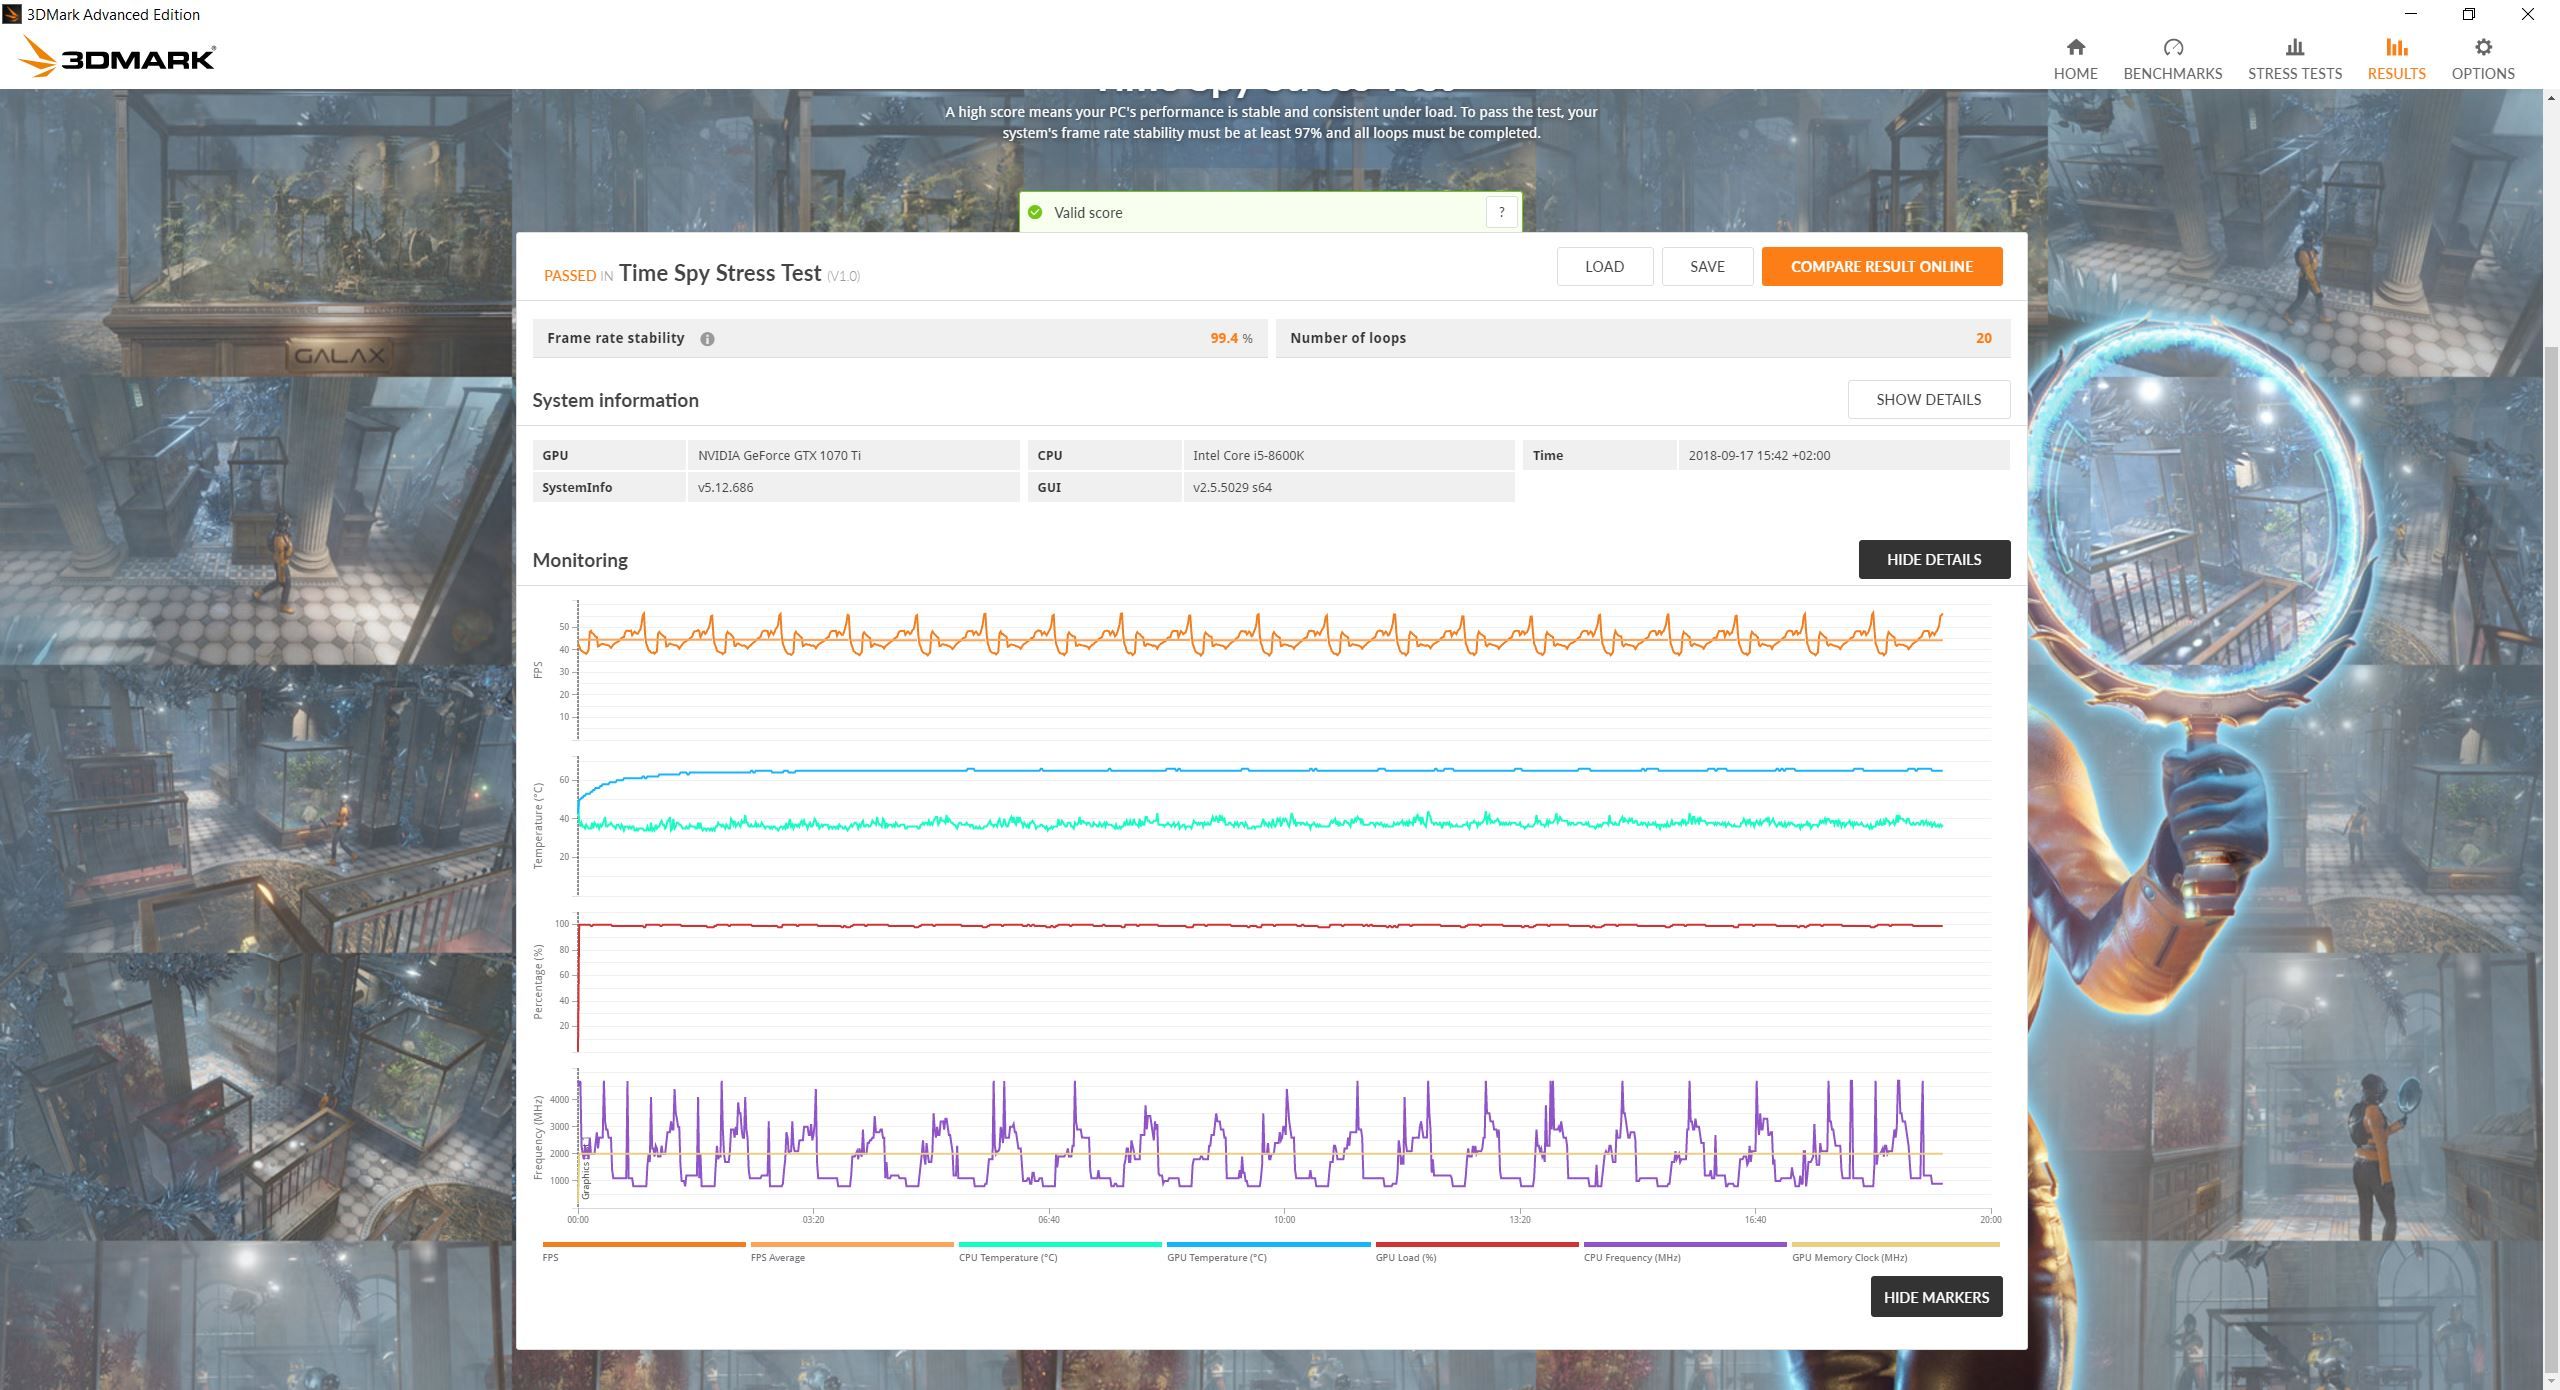
Task: Open the Results bar chart icon
Action: pos(2396,47)
